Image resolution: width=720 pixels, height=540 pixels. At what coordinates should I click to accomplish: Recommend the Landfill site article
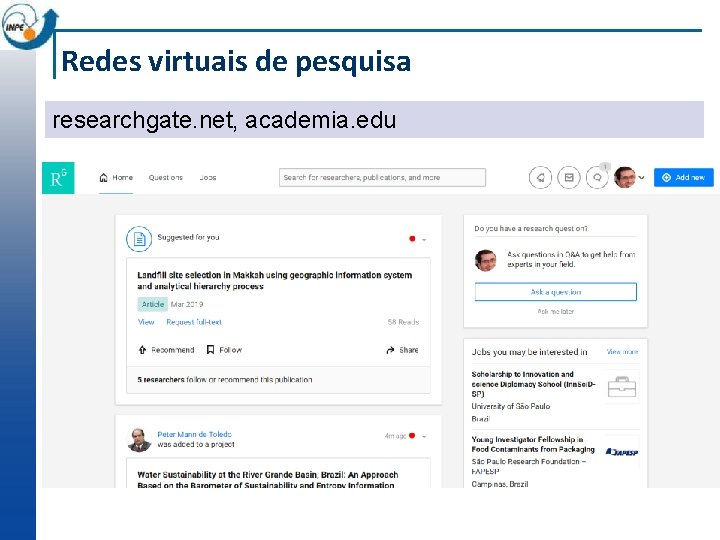tap(166, 350)
